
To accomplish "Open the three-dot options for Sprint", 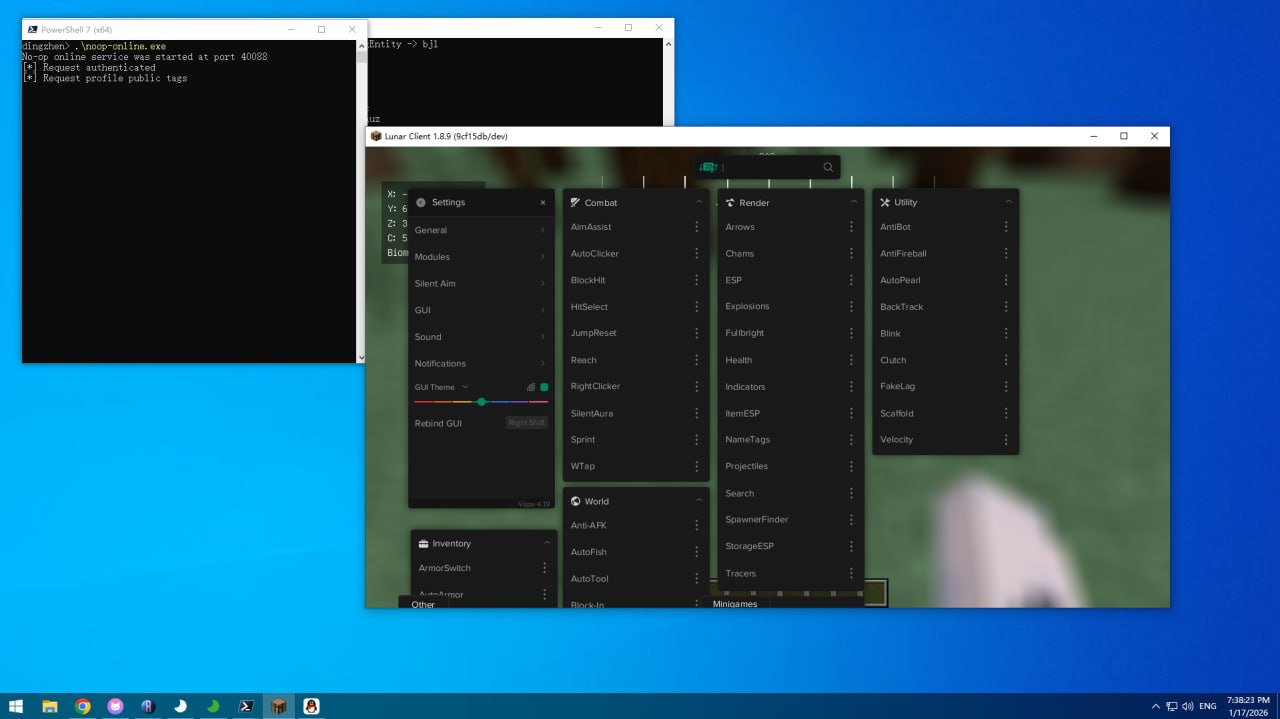I will (x=697, y=440).
